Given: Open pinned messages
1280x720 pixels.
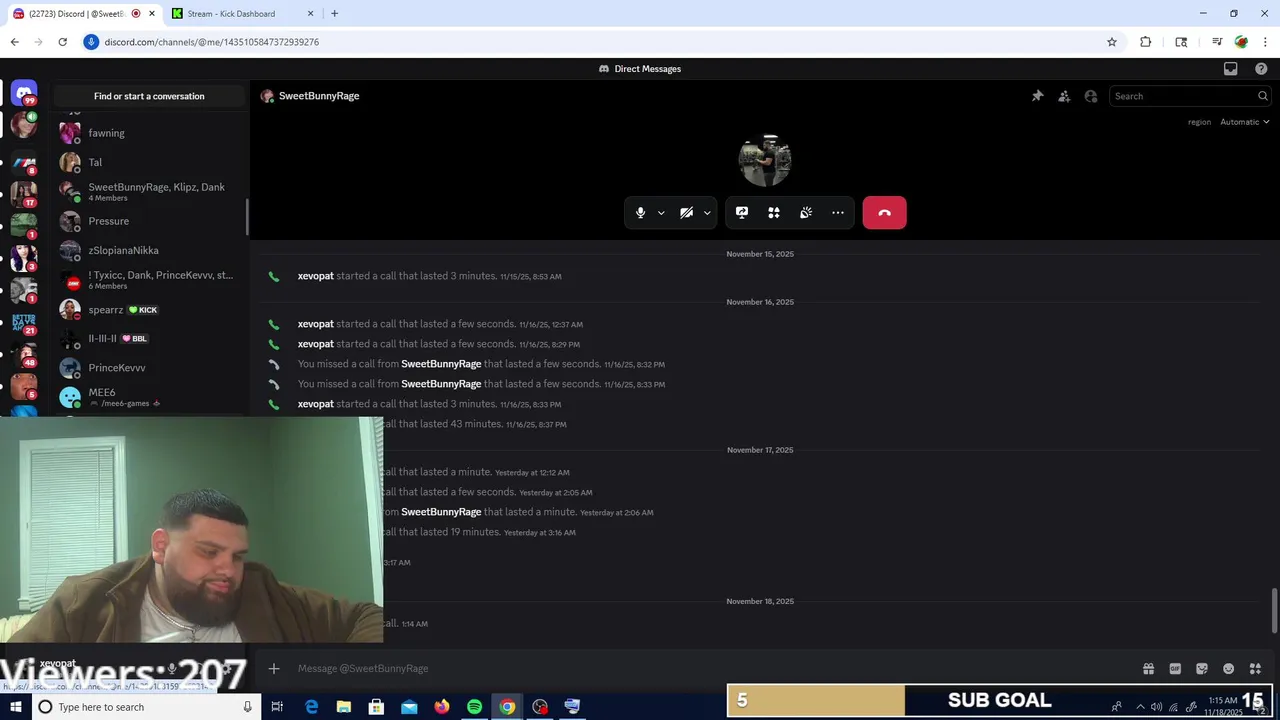Looking at the screenshot, I should 1037,96.
